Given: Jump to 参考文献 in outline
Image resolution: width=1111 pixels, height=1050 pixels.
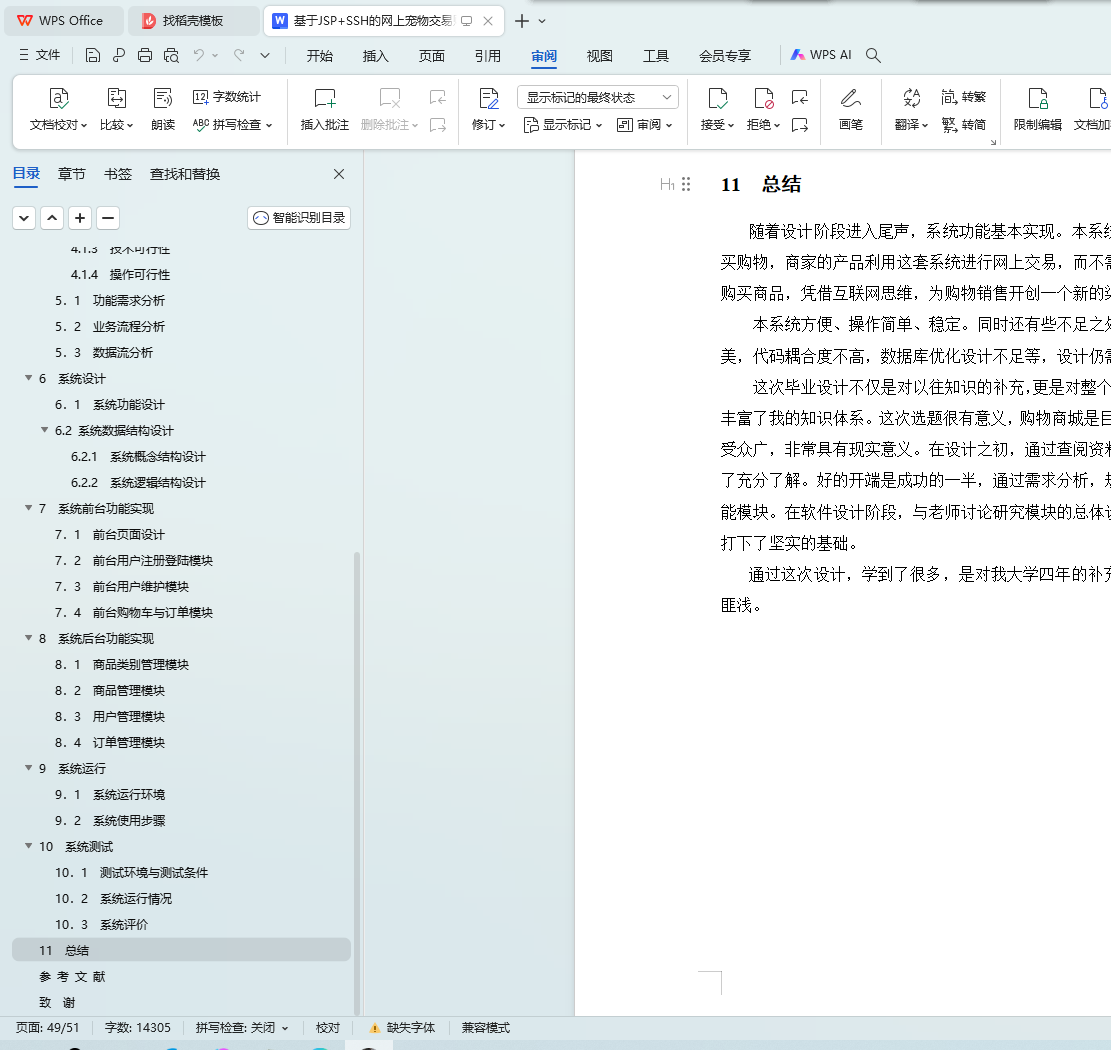Looking at the screenshot, I should click(x=72, y=976).
